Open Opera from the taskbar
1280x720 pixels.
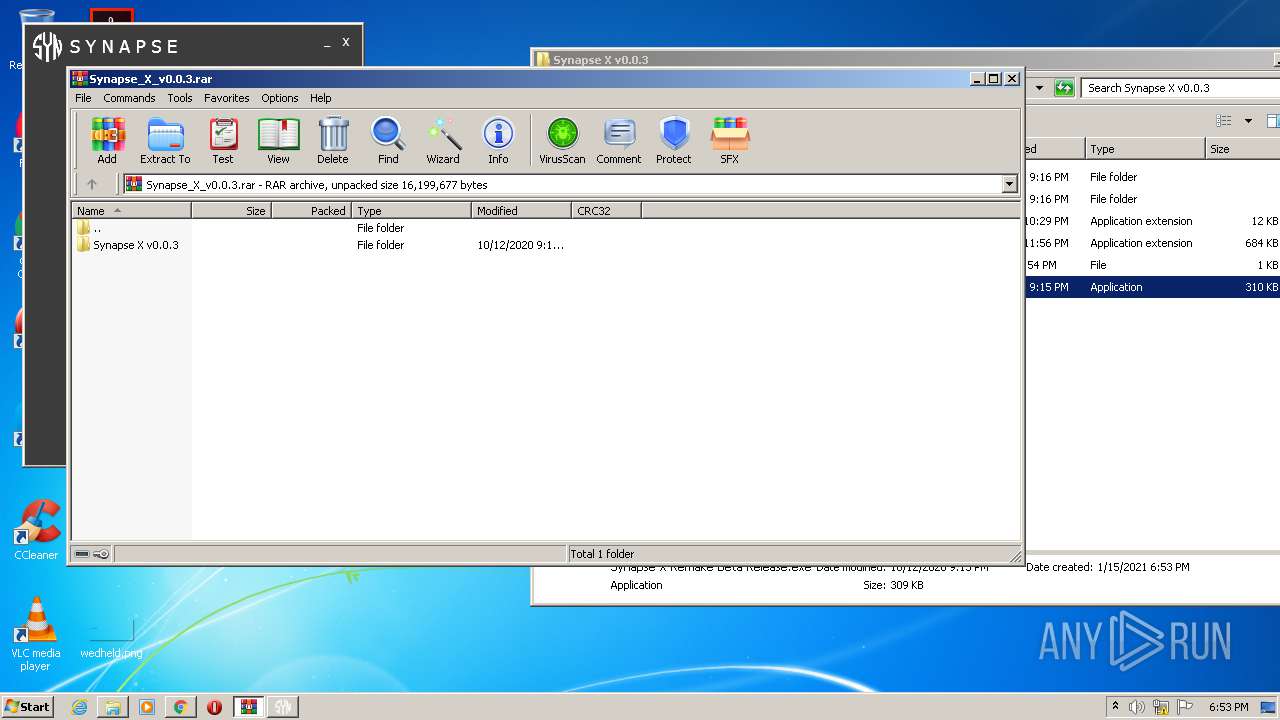[214, 707]
